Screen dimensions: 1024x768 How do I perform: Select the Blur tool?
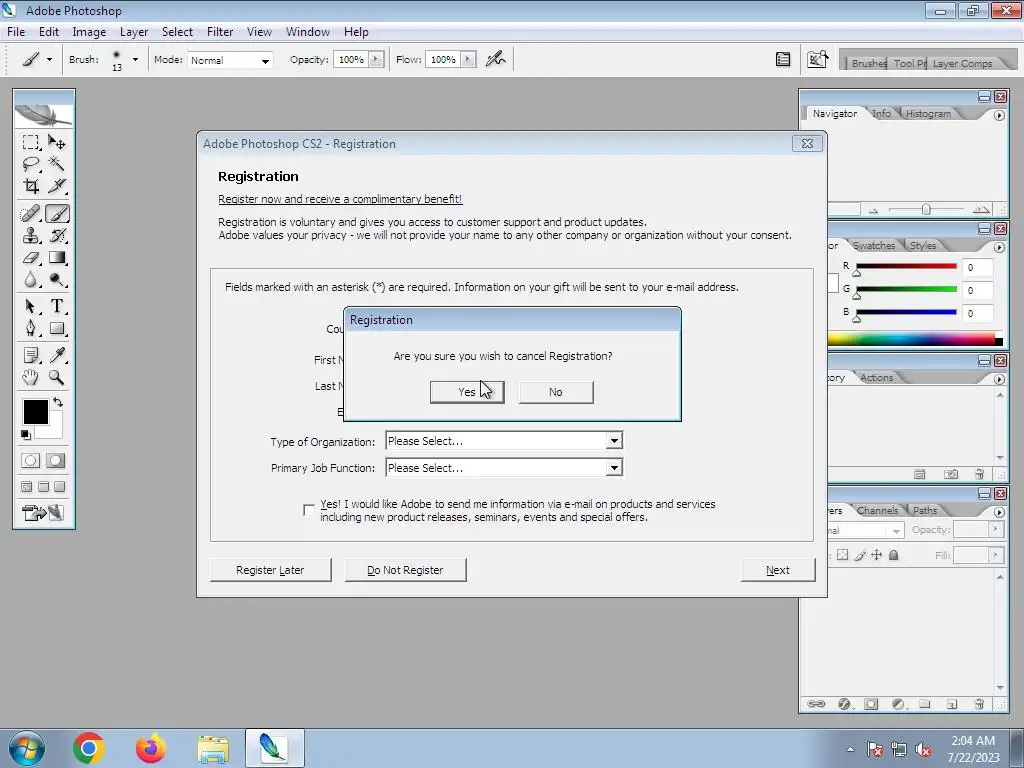pyautogui.click(x=30, y=280)
